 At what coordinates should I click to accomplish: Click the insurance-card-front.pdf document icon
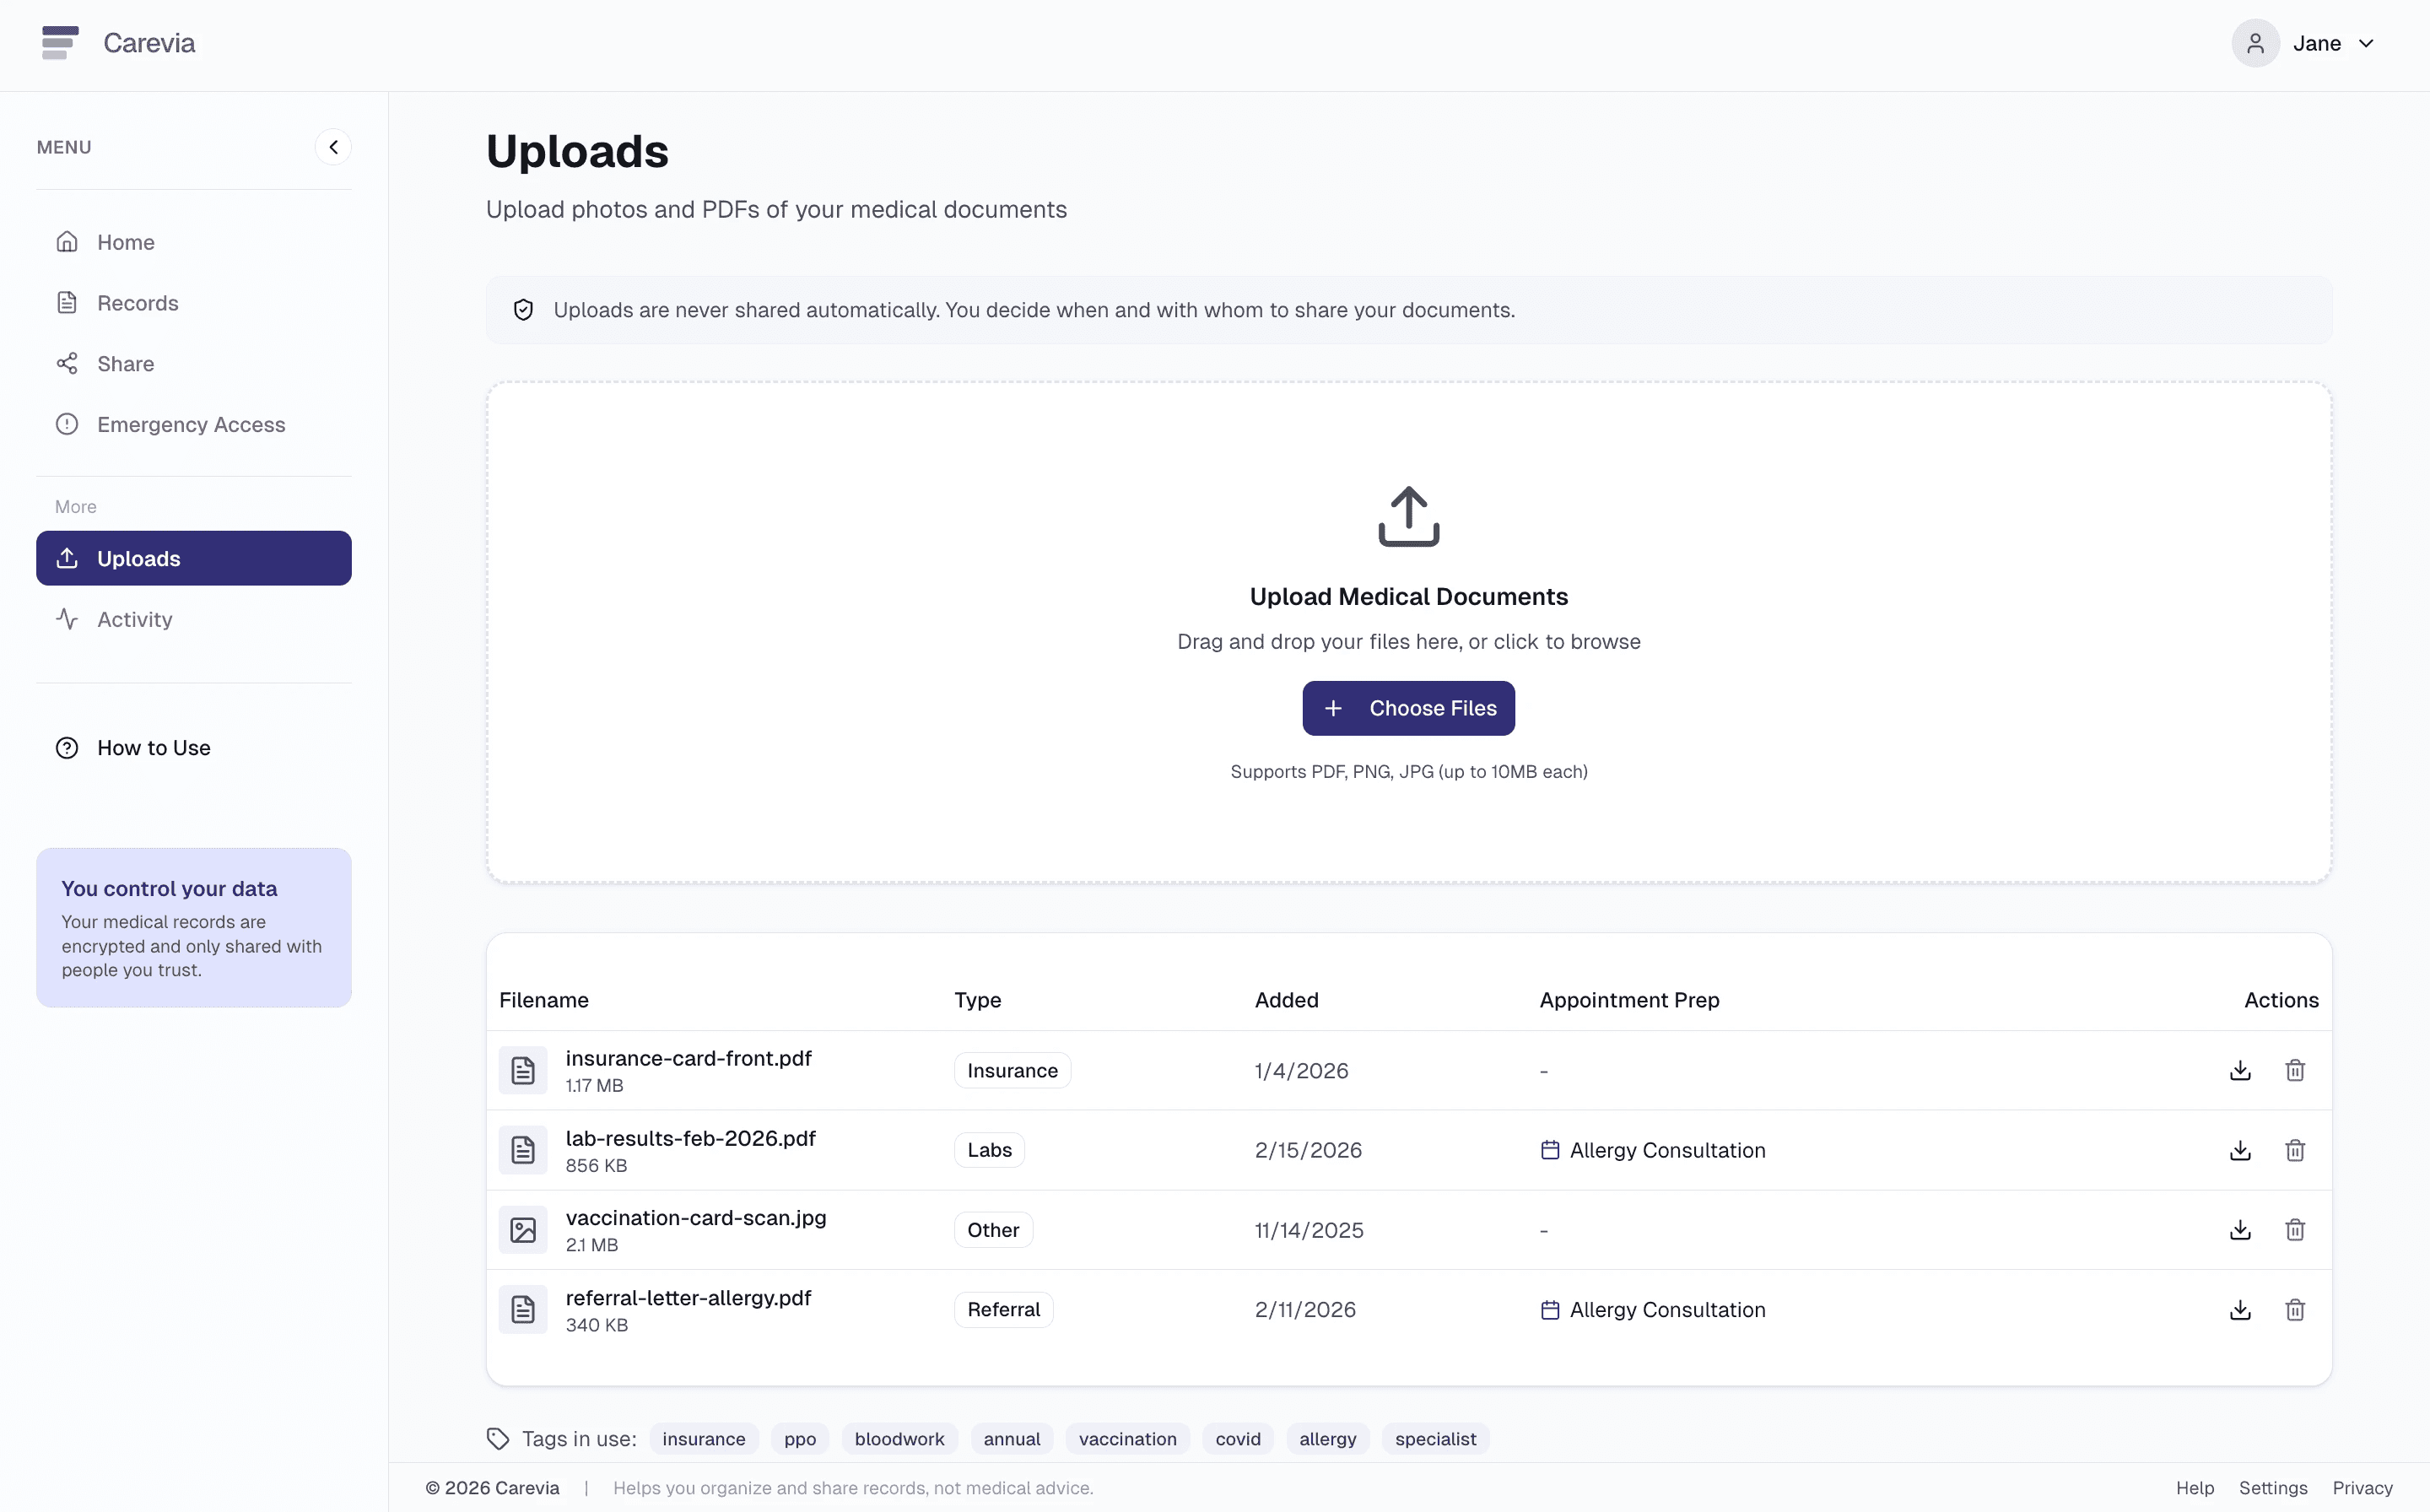[x=523, y=1070]
